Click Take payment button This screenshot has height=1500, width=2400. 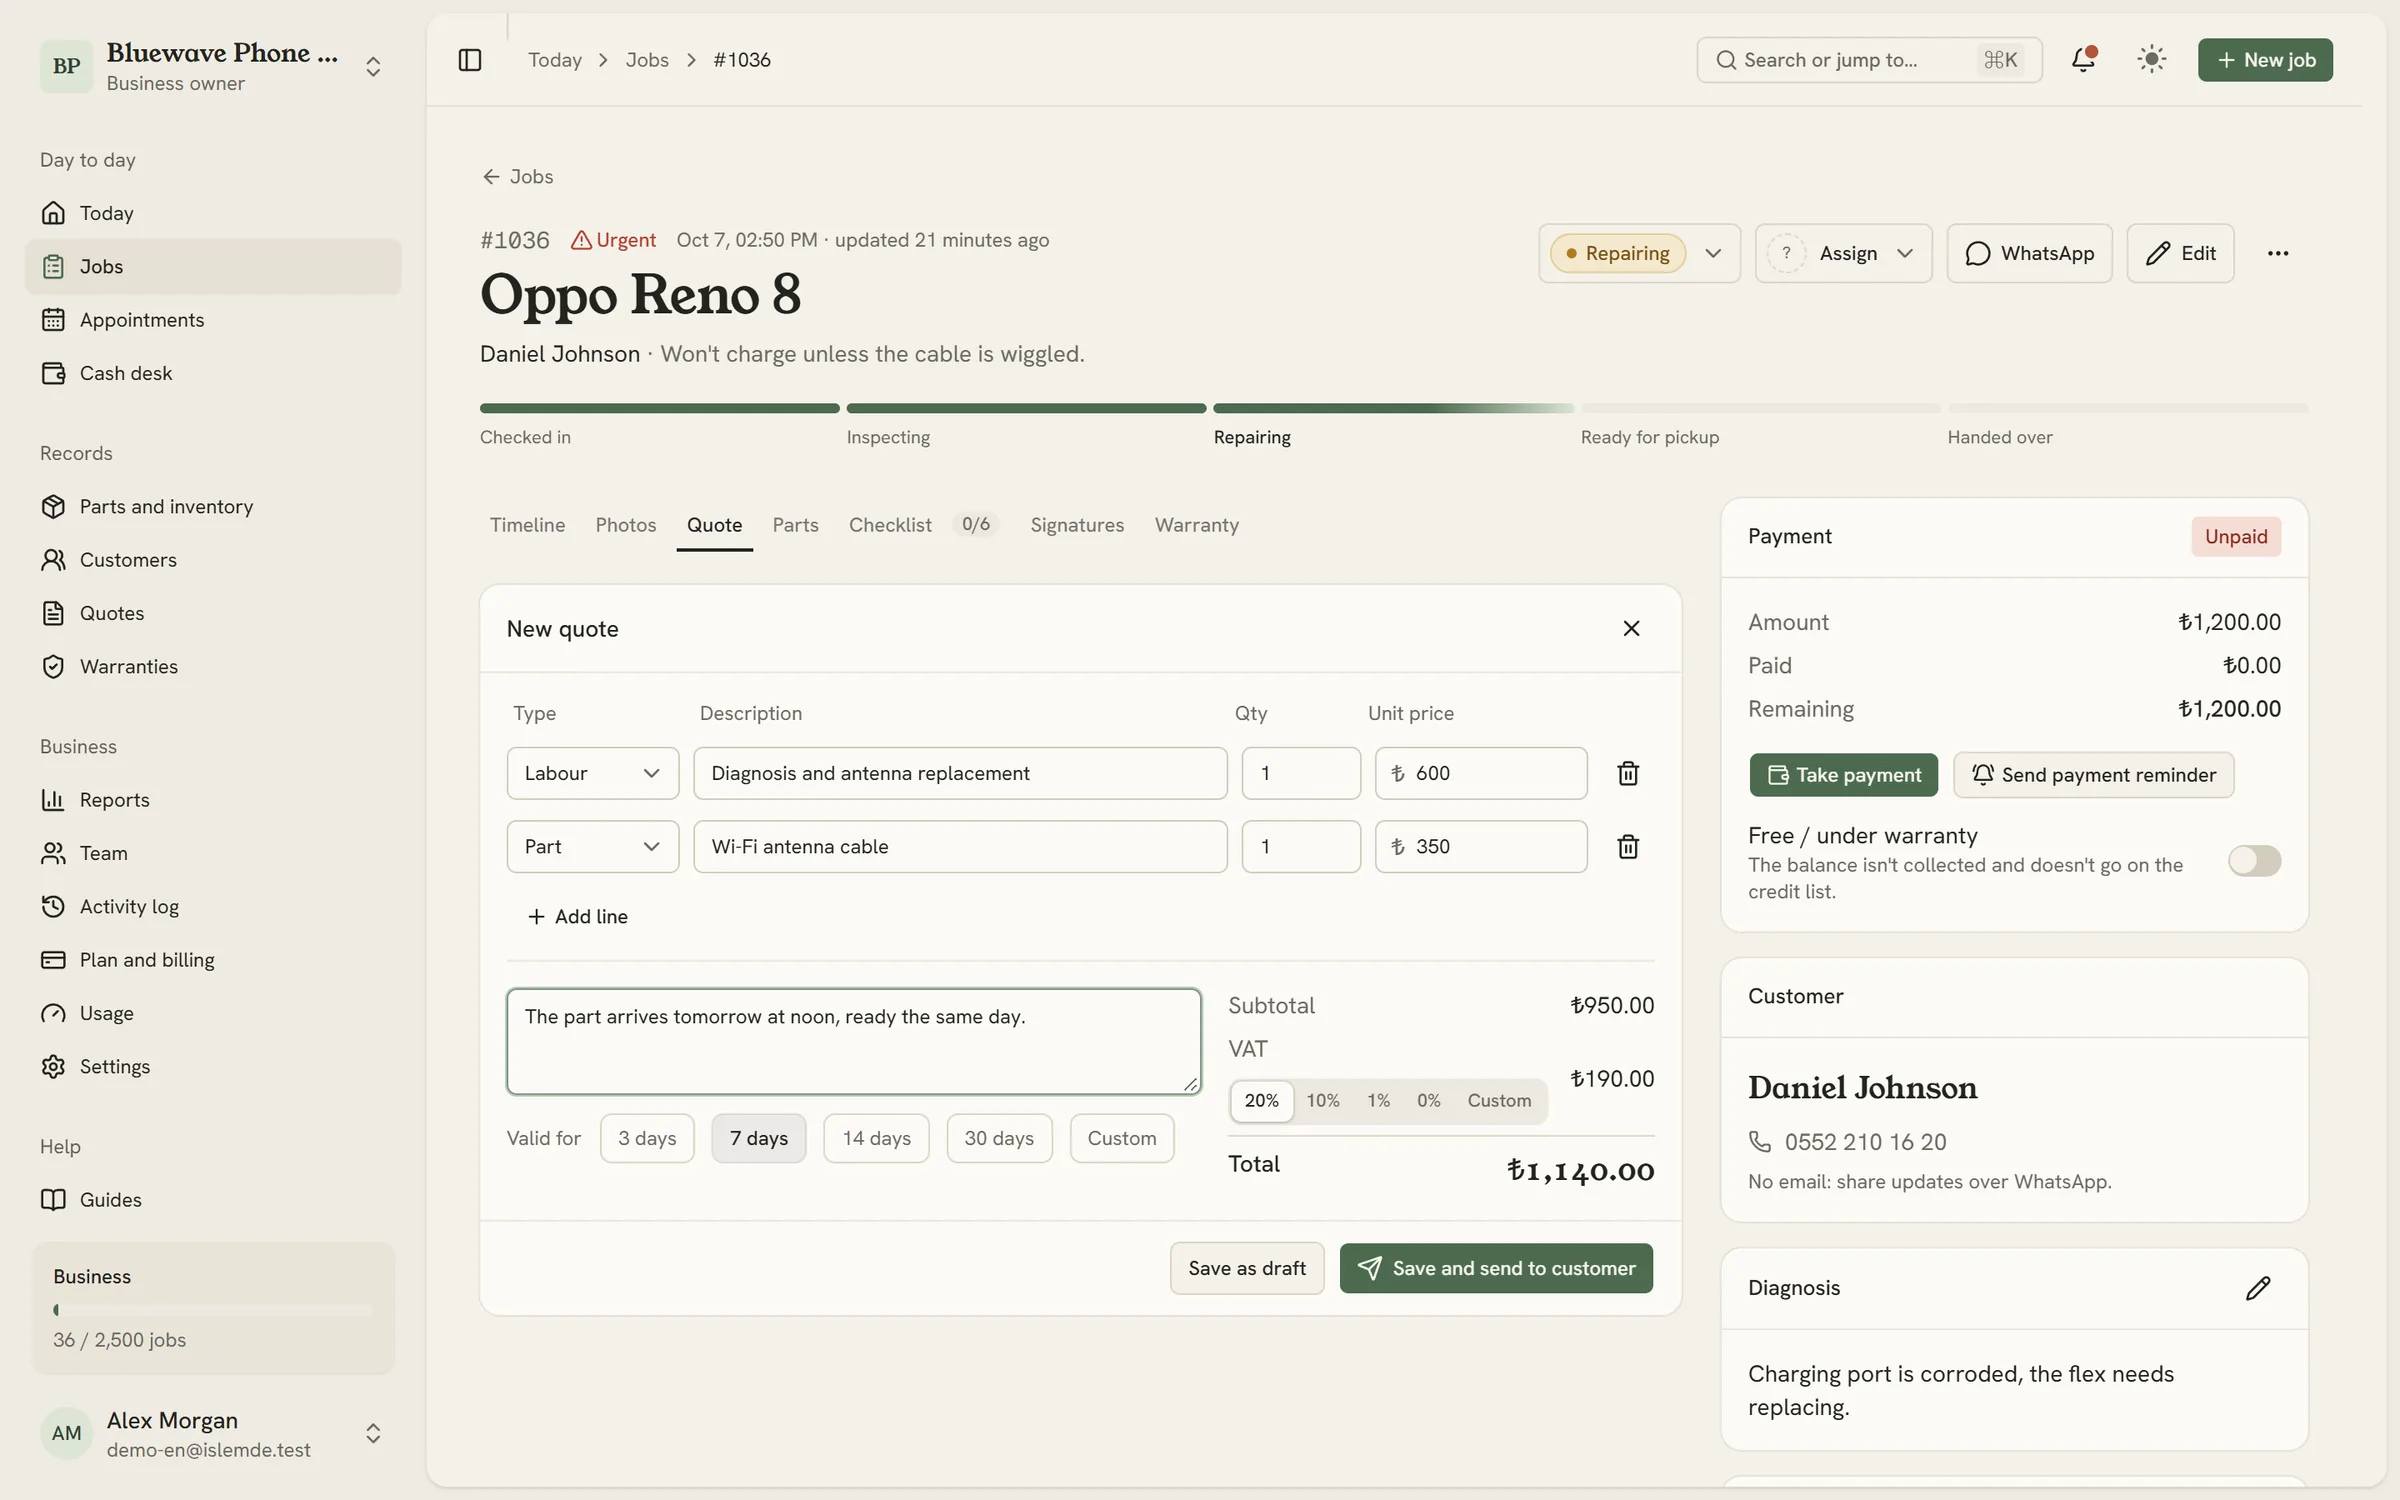pos(1843,775)
